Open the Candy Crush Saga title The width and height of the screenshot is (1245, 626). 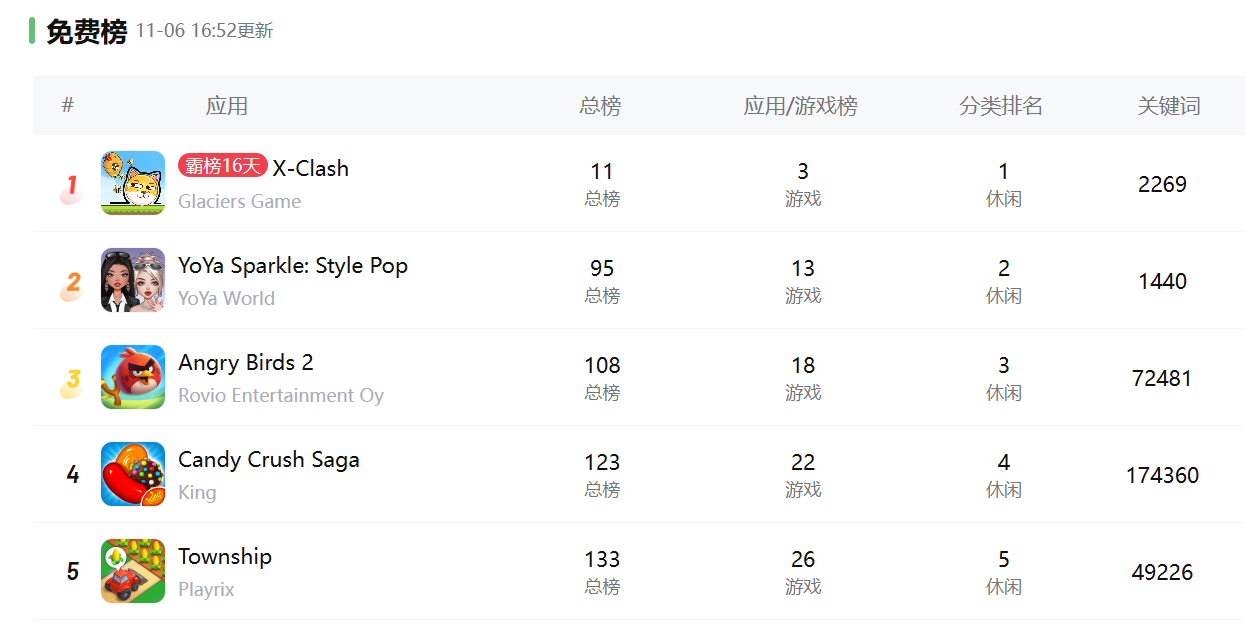pyautogui.click(x=269, y=459)
